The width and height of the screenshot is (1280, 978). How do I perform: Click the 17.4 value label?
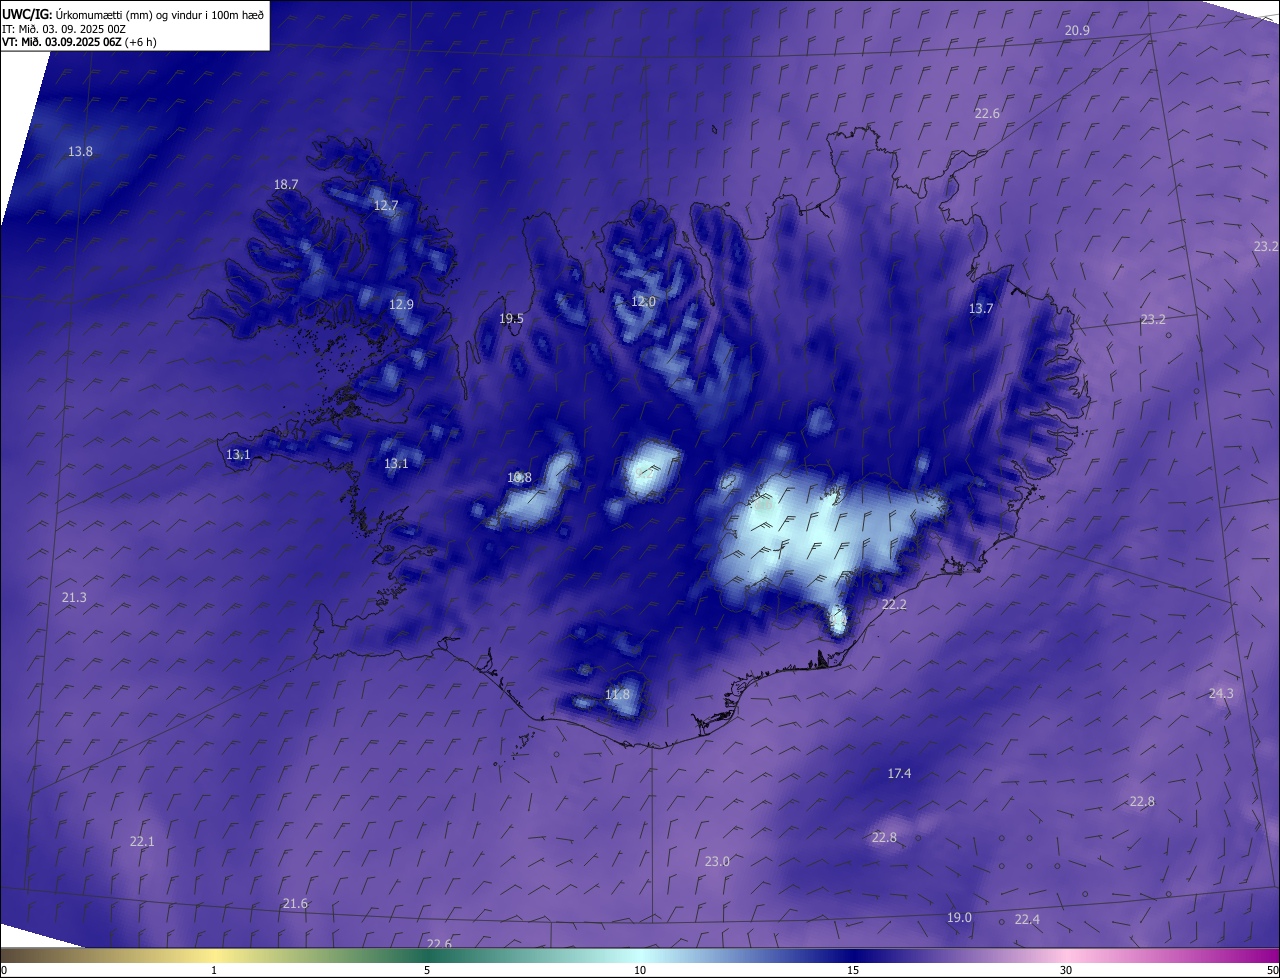pyautogui.click(x=899, y=774)
